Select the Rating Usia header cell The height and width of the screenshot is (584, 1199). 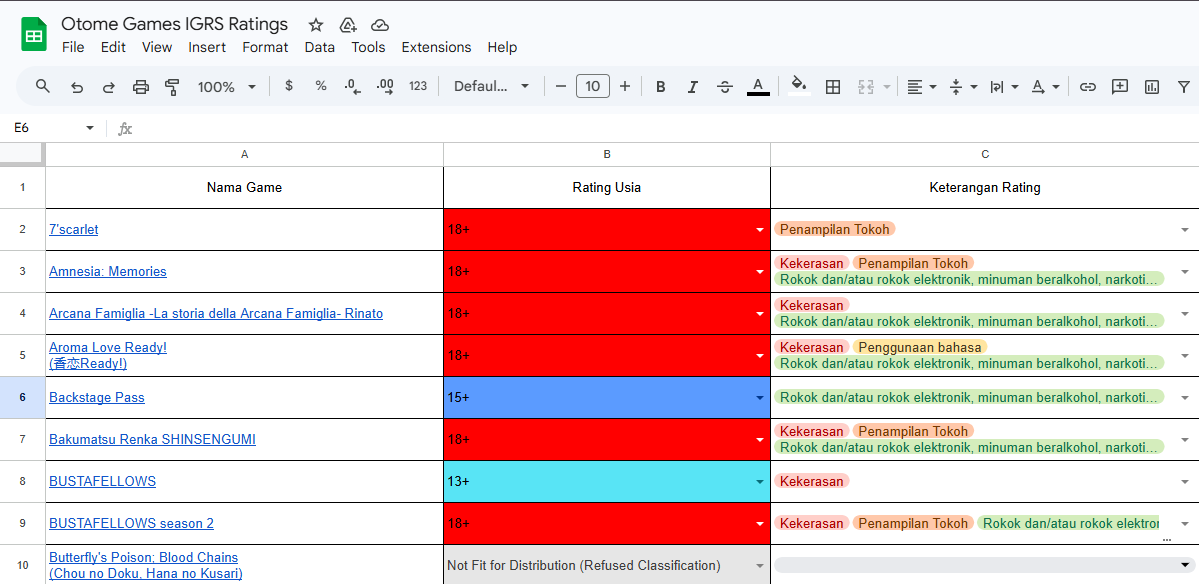coord(607,187)
